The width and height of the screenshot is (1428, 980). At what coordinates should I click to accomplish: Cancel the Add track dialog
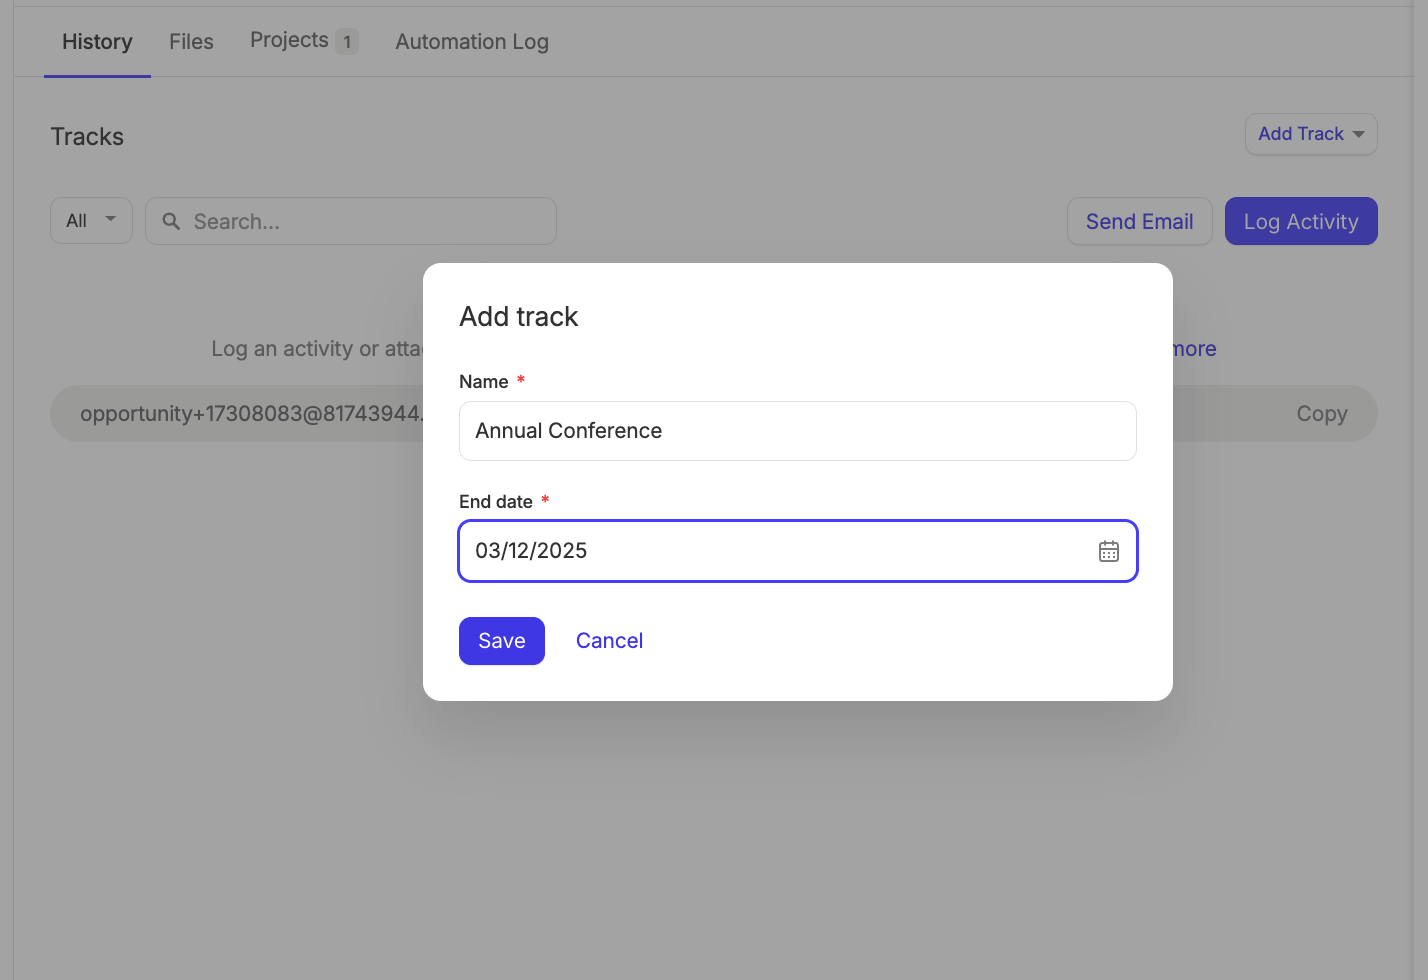click(609, 640)
